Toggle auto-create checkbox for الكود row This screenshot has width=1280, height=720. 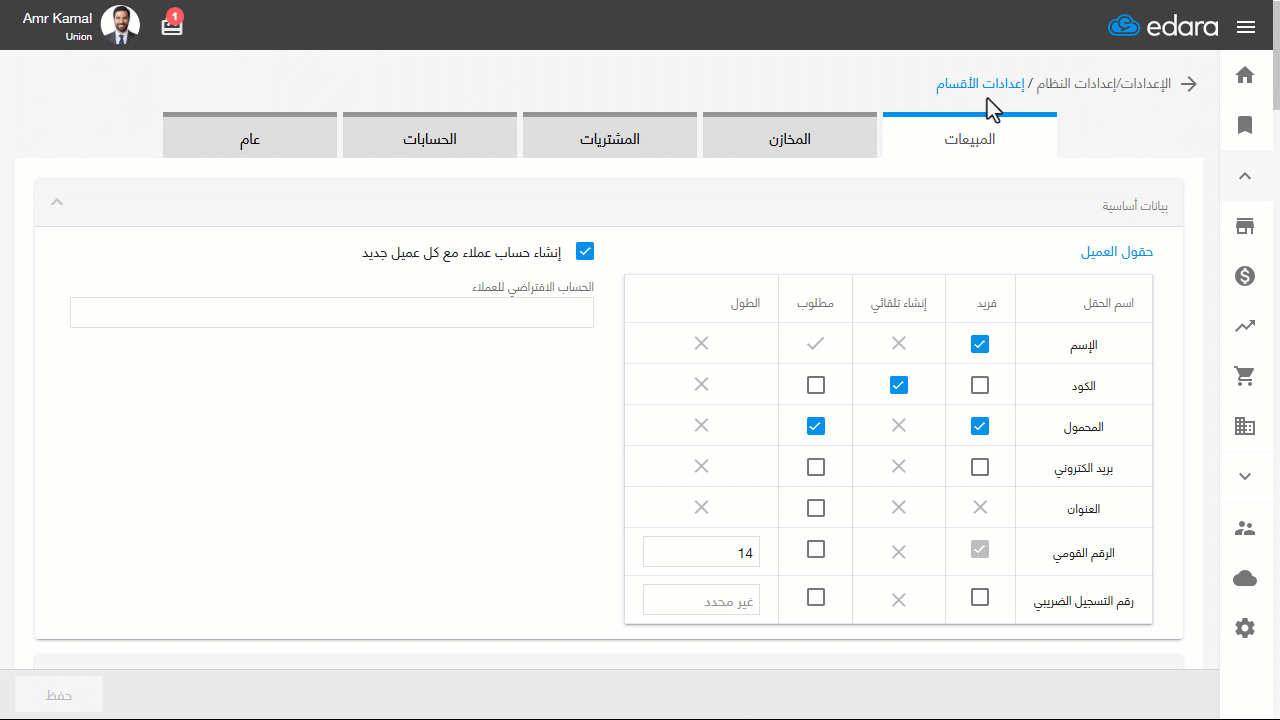click(x=899, y=385)
